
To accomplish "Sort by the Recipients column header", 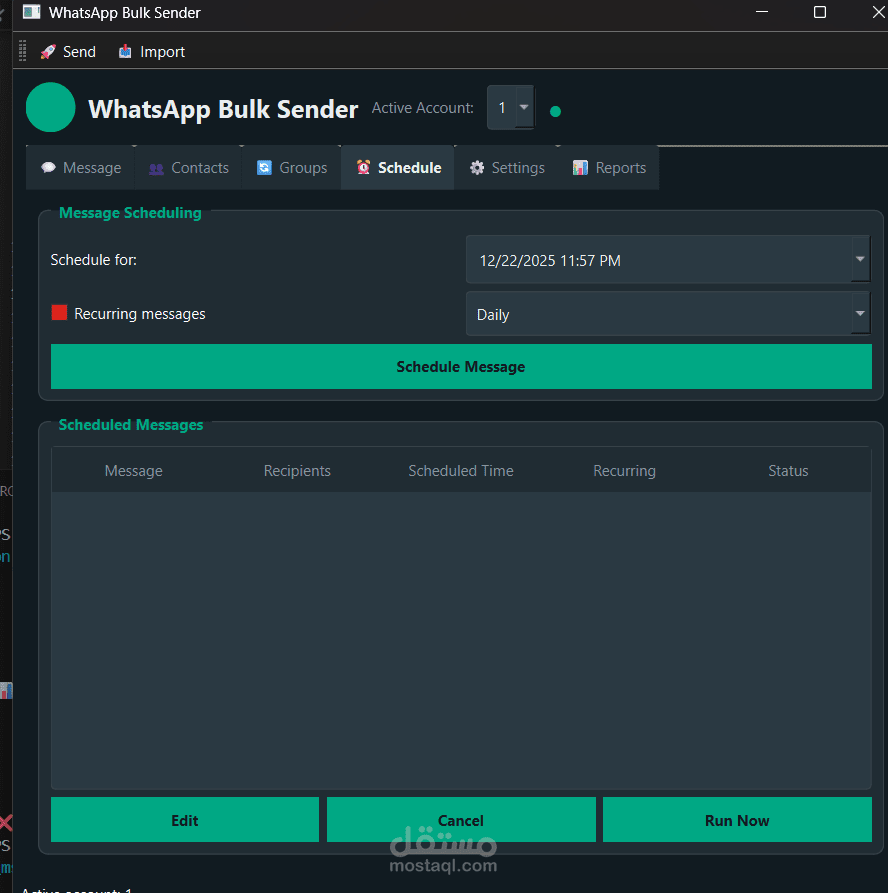I will 297,471.
